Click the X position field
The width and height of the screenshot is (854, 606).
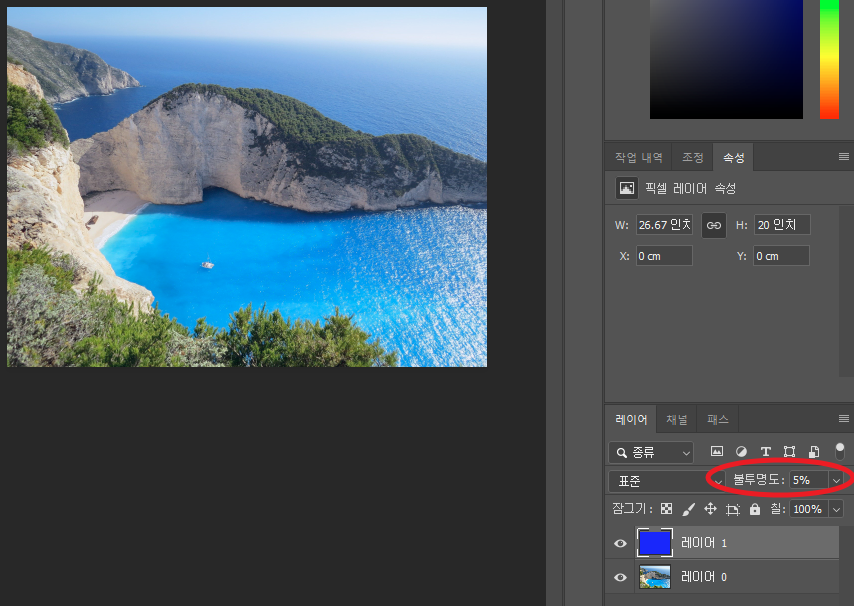(664, 256)
